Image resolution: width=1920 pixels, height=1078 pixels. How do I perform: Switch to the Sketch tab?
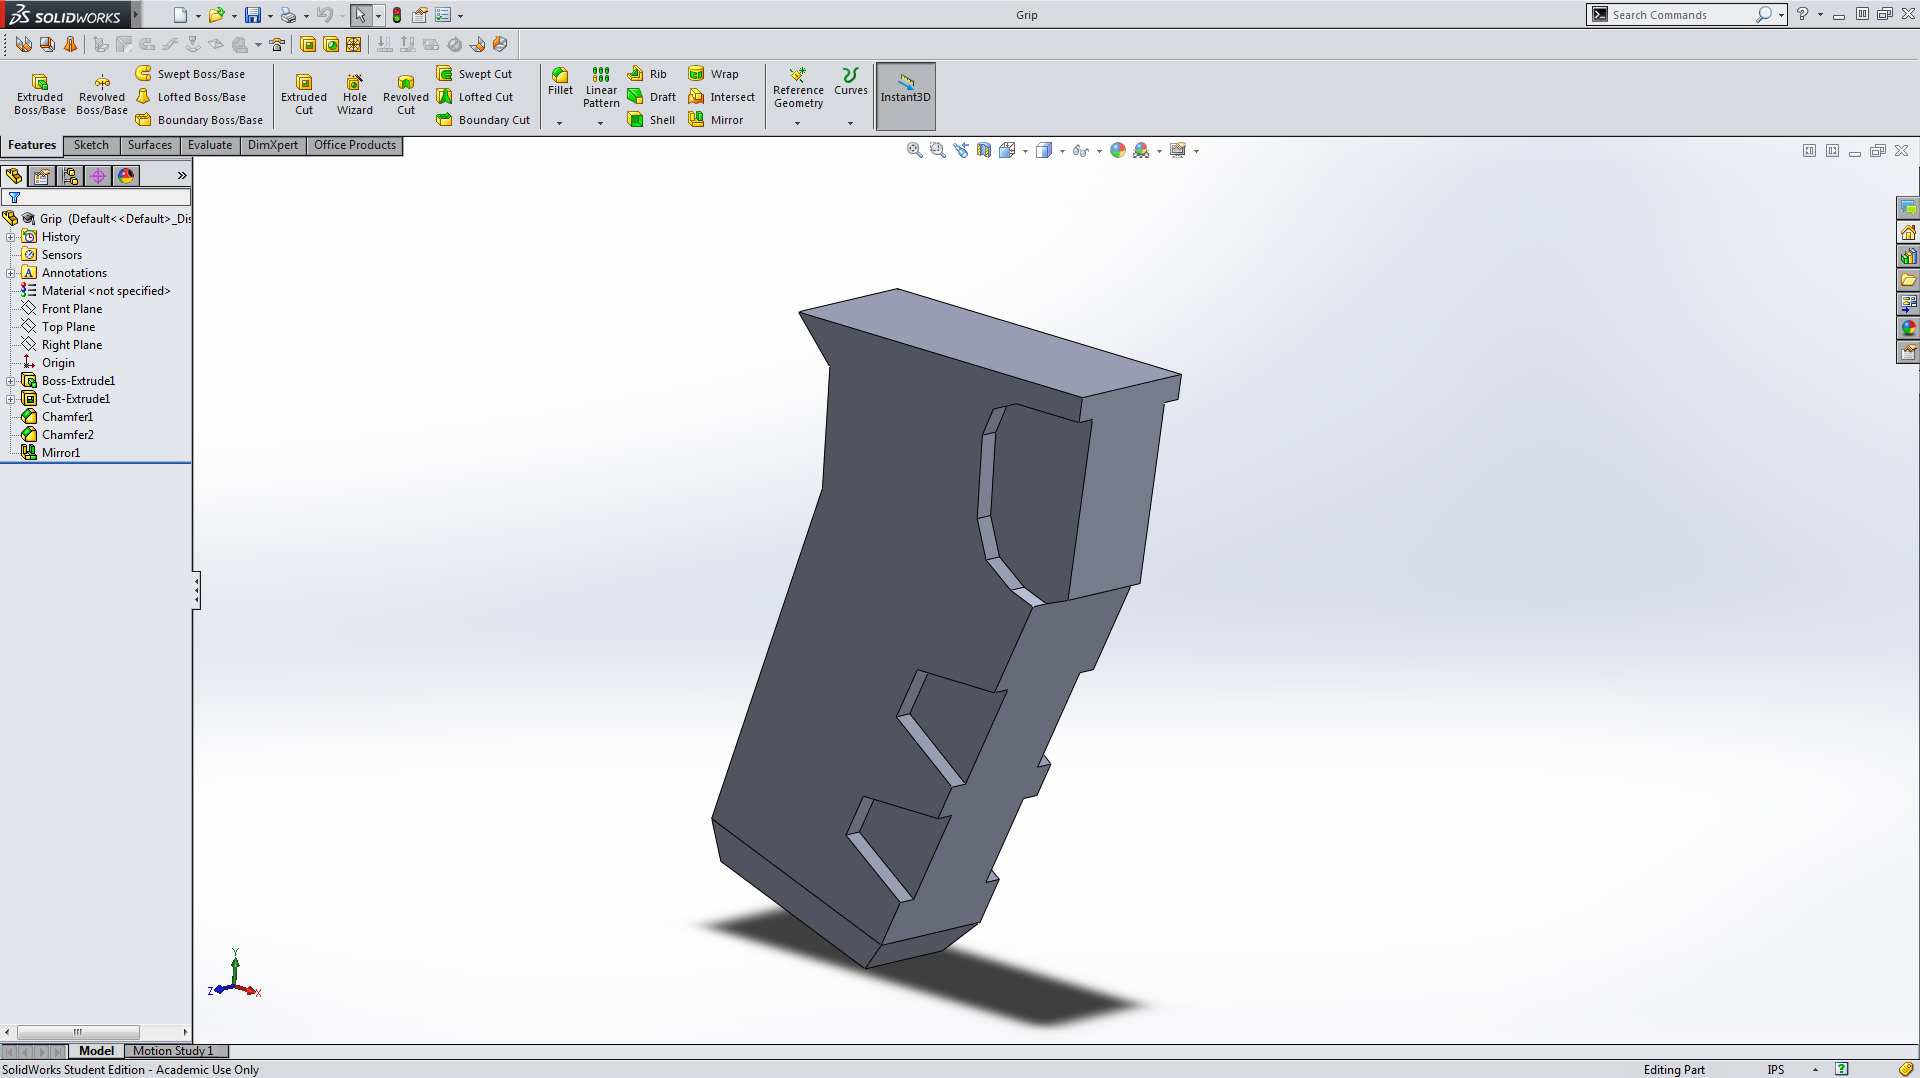[91, 145]
